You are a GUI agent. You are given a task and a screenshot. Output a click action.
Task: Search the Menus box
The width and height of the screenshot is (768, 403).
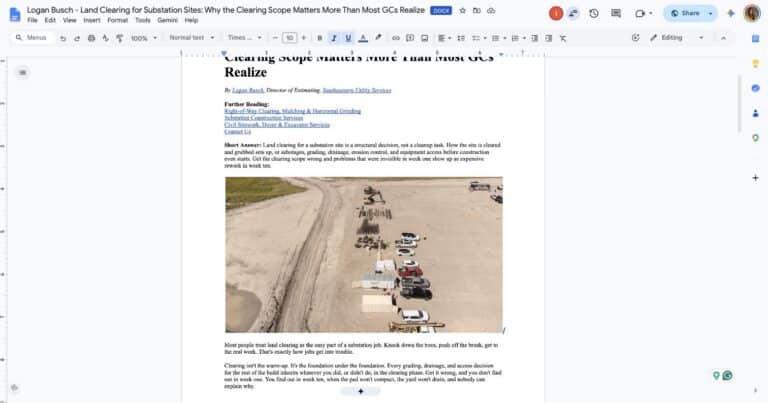coord(33,38)
